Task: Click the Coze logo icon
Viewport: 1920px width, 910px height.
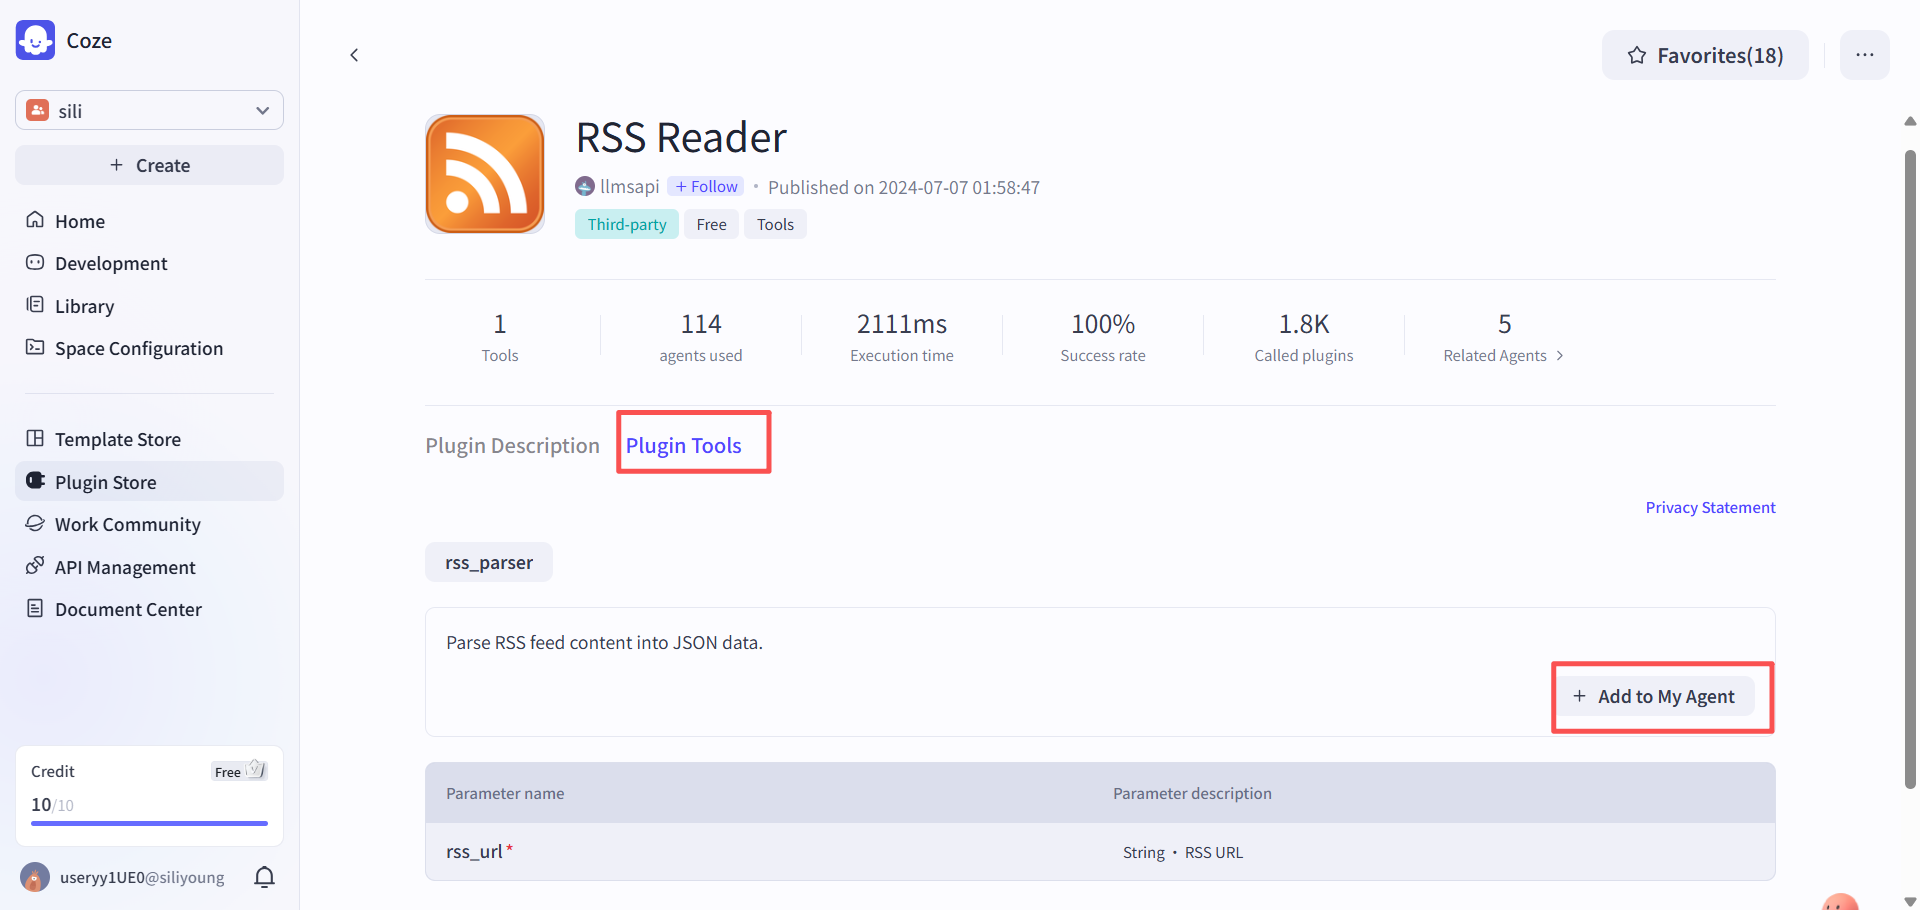Action: point(36,40)
